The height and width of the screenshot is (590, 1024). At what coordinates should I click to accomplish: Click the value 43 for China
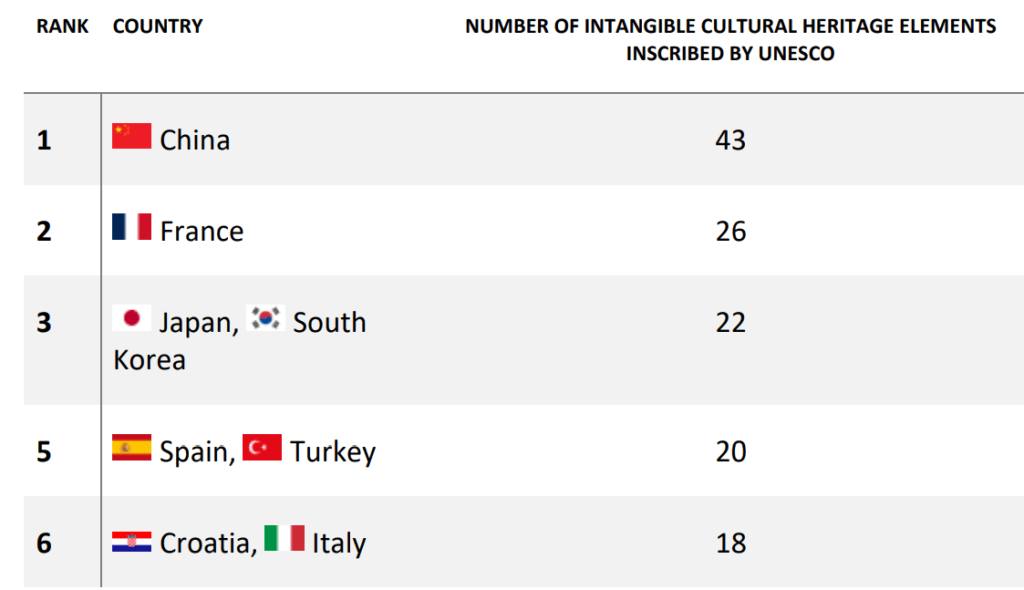pos(730,140)
